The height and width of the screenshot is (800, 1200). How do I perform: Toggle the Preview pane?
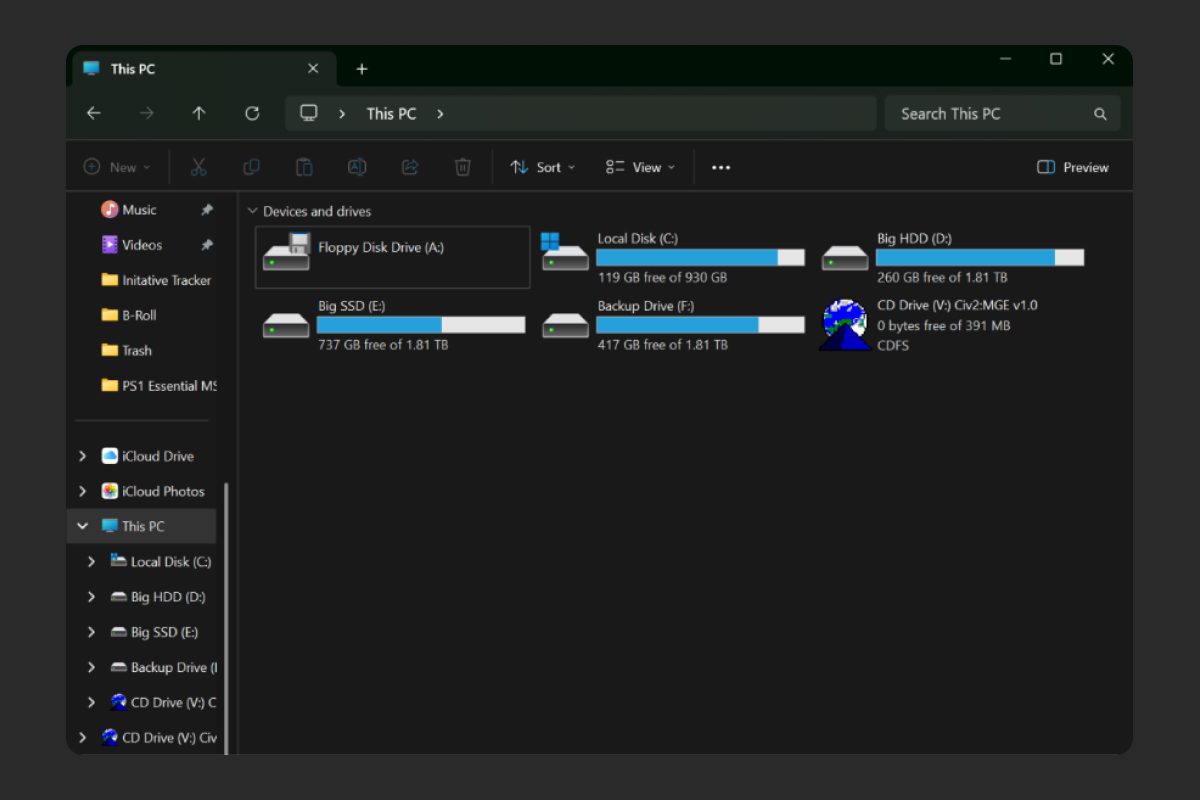click(1071, 167)
